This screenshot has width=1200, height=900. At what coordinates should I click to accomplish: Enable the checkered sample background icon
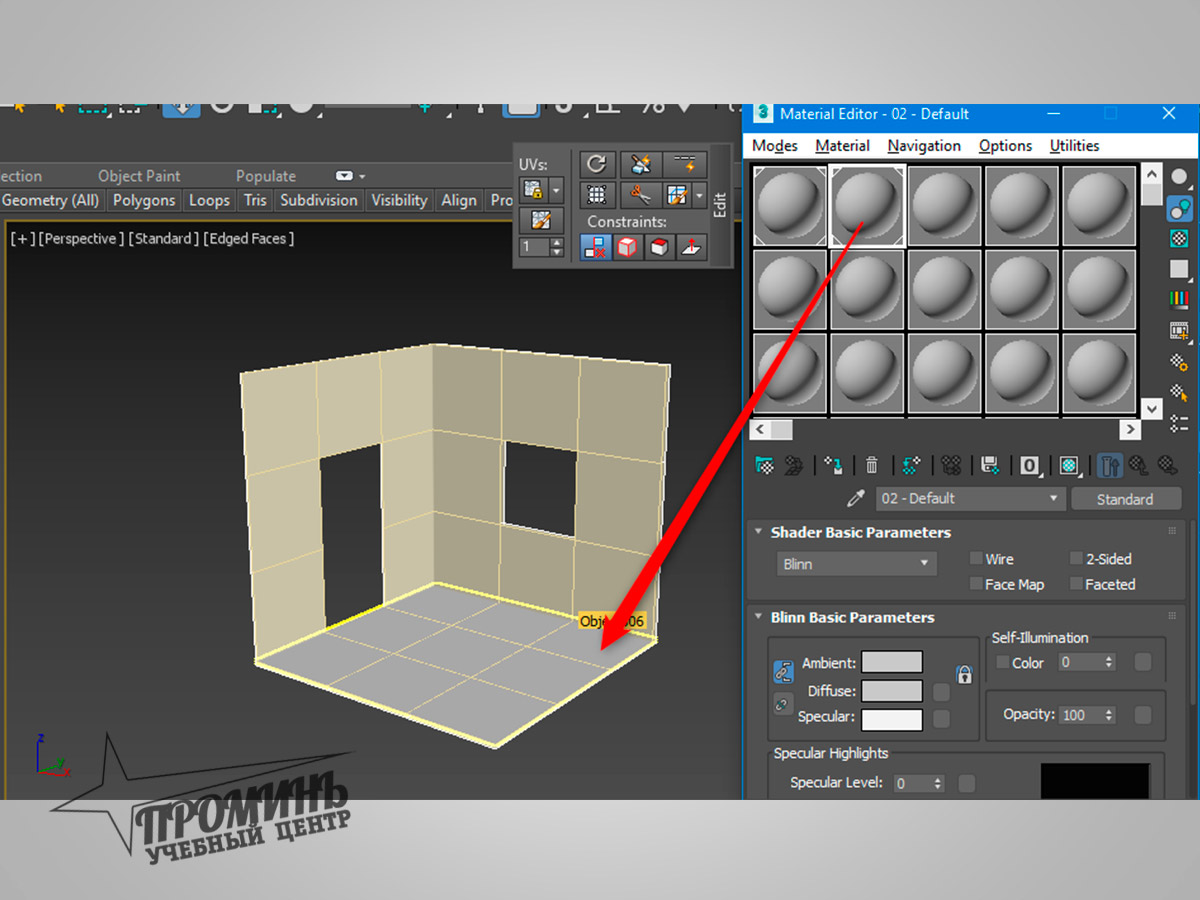click(x=1181, y=238)
